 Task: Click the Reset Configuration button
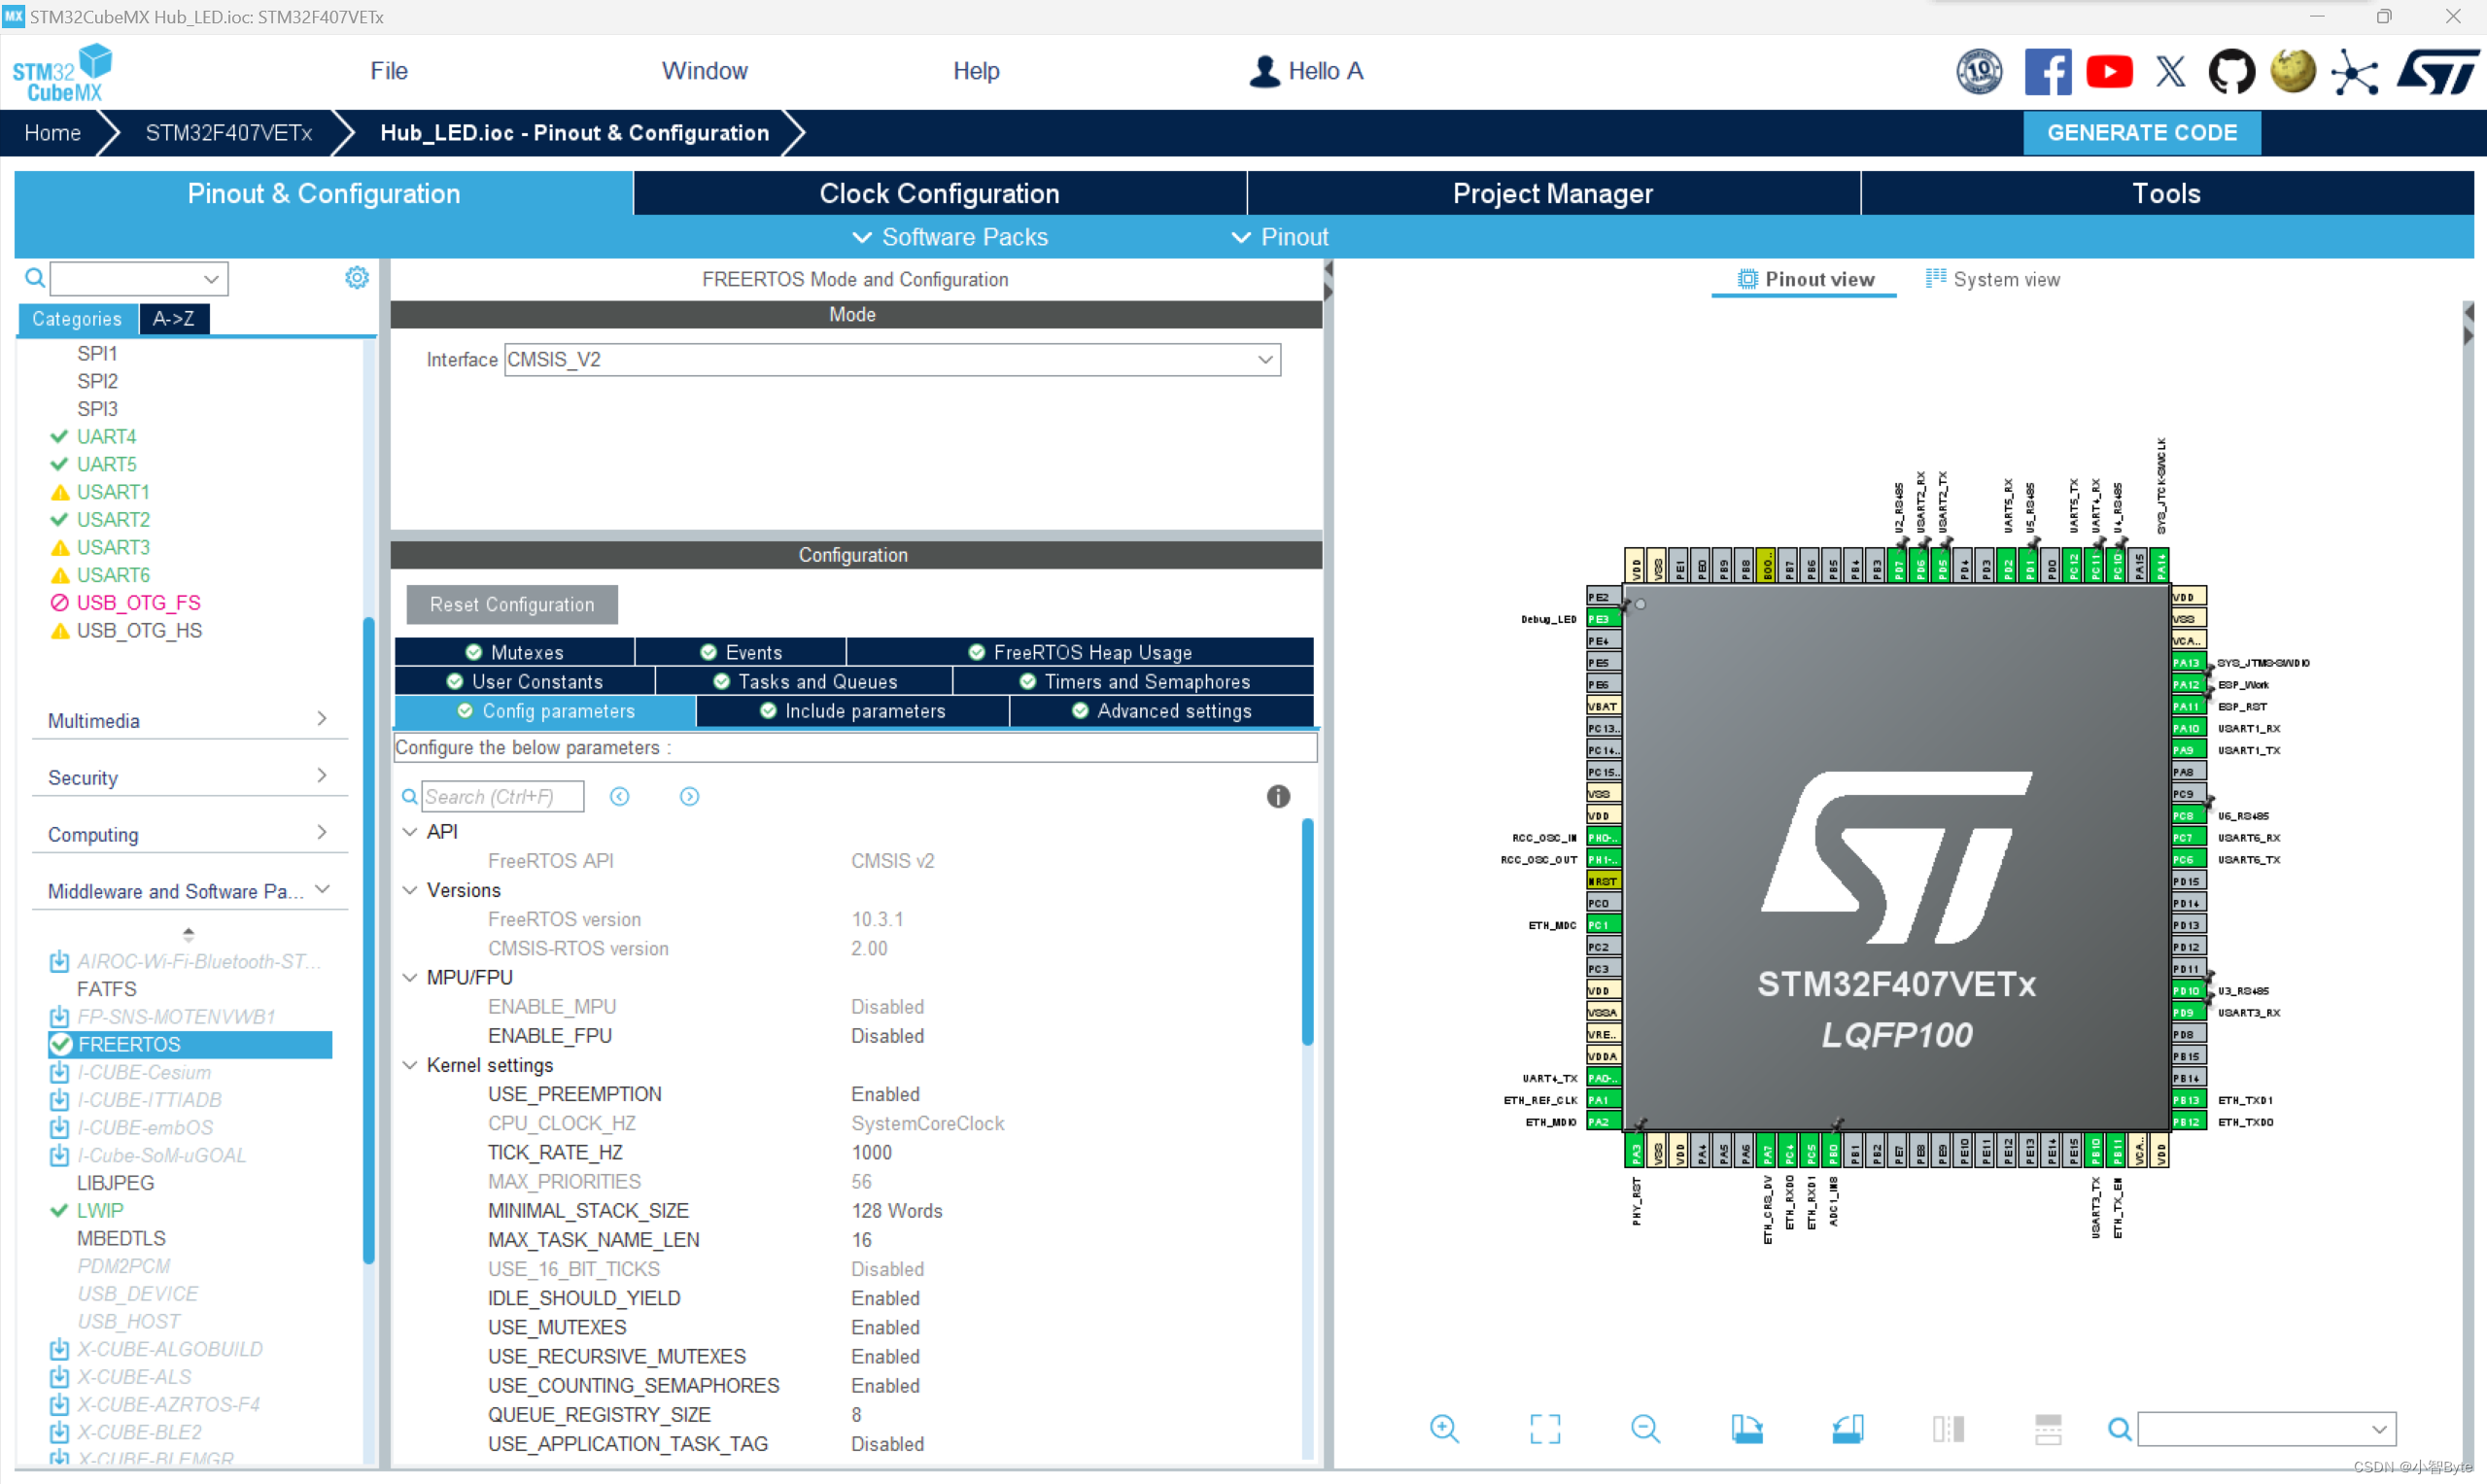[x=508, y=604]
